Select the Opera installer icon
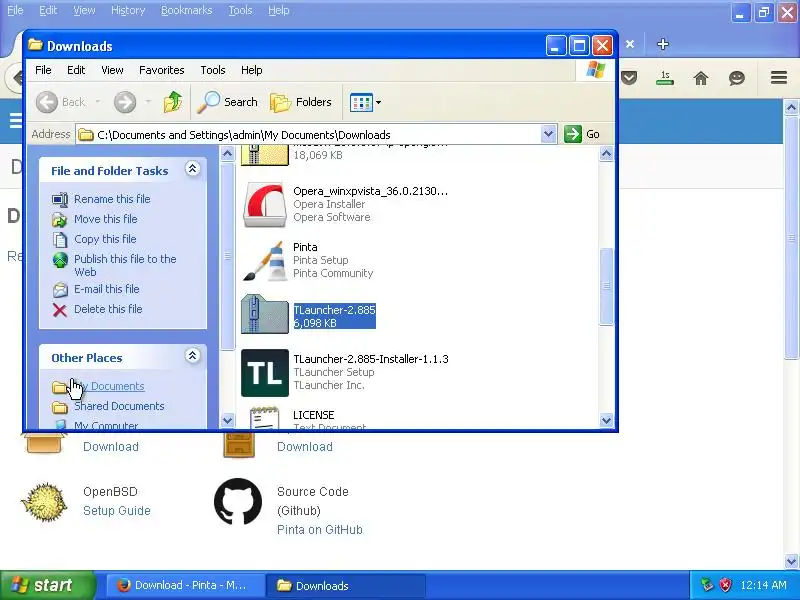The height and width of the screenshot is (600, 800). coord(265,204)
